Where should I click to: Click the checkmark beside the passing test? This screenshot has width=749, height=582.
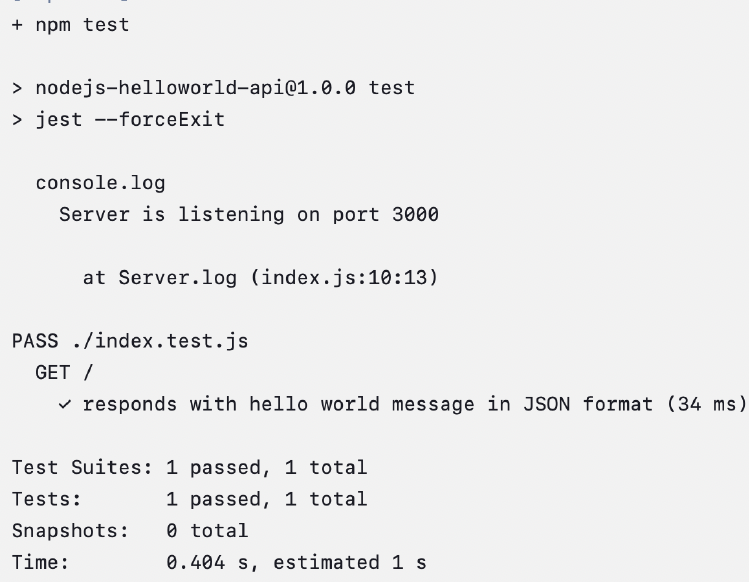point(64,405)
